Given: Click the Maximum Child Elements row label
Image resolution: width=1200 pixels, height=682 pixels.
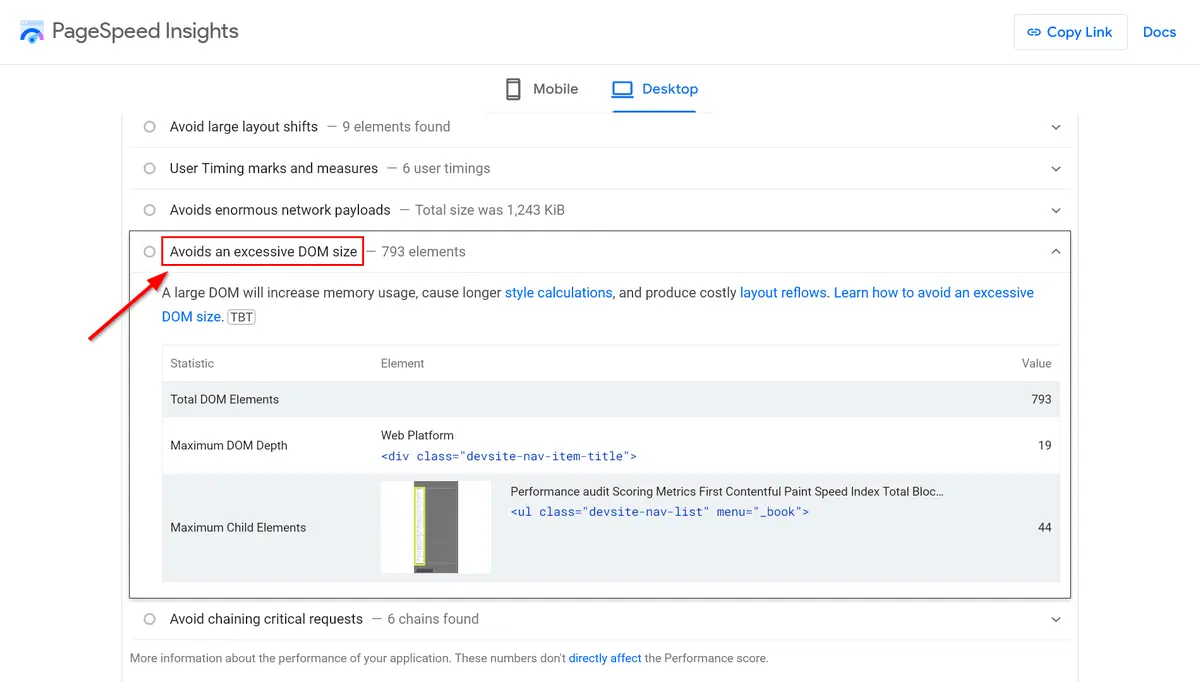Looking at the screenshot, I should point(238,527).
